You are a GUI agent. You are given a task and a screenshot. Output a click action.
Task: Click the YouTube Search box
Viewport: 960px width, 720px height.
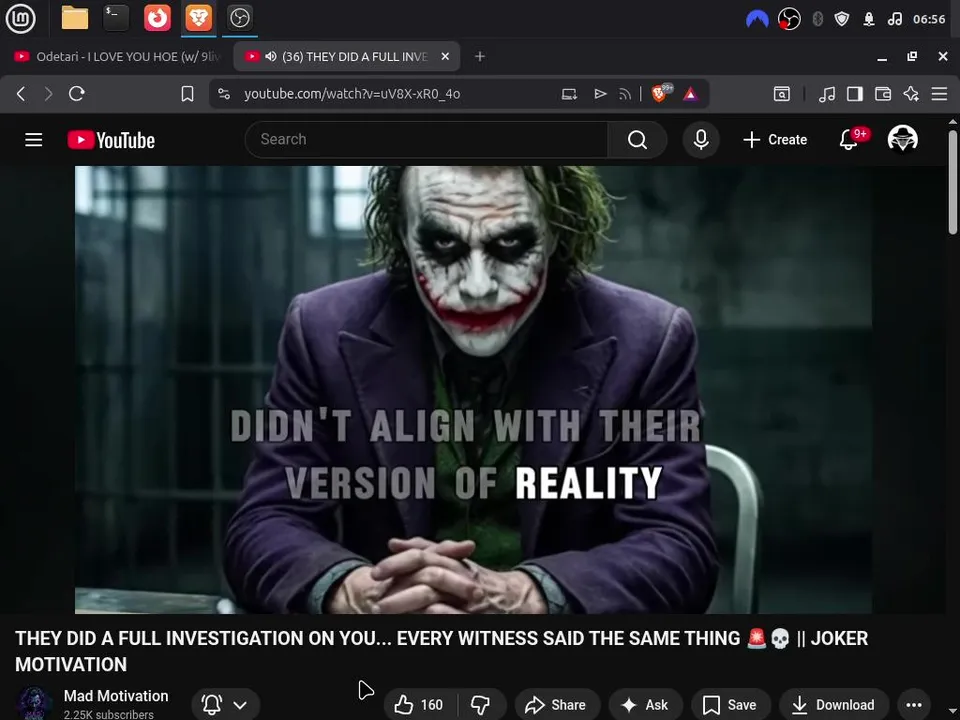[427, 140]
